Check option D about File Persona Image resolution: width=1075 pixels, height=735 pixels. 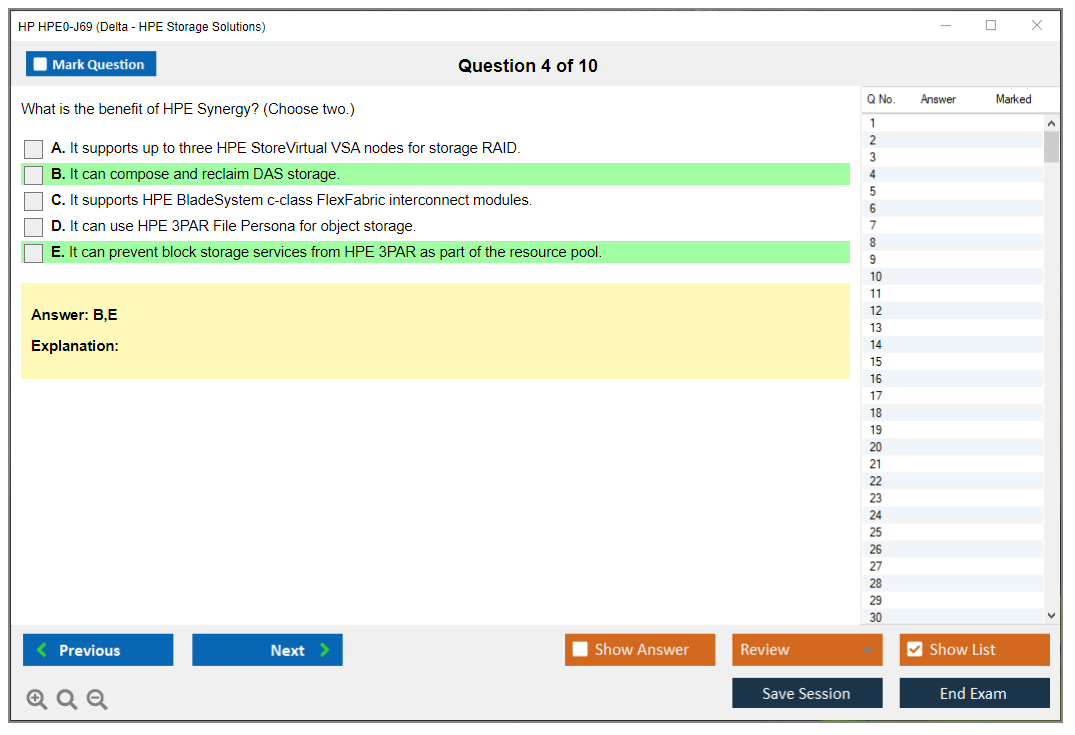pyautogui.click(x=34, y=227)
